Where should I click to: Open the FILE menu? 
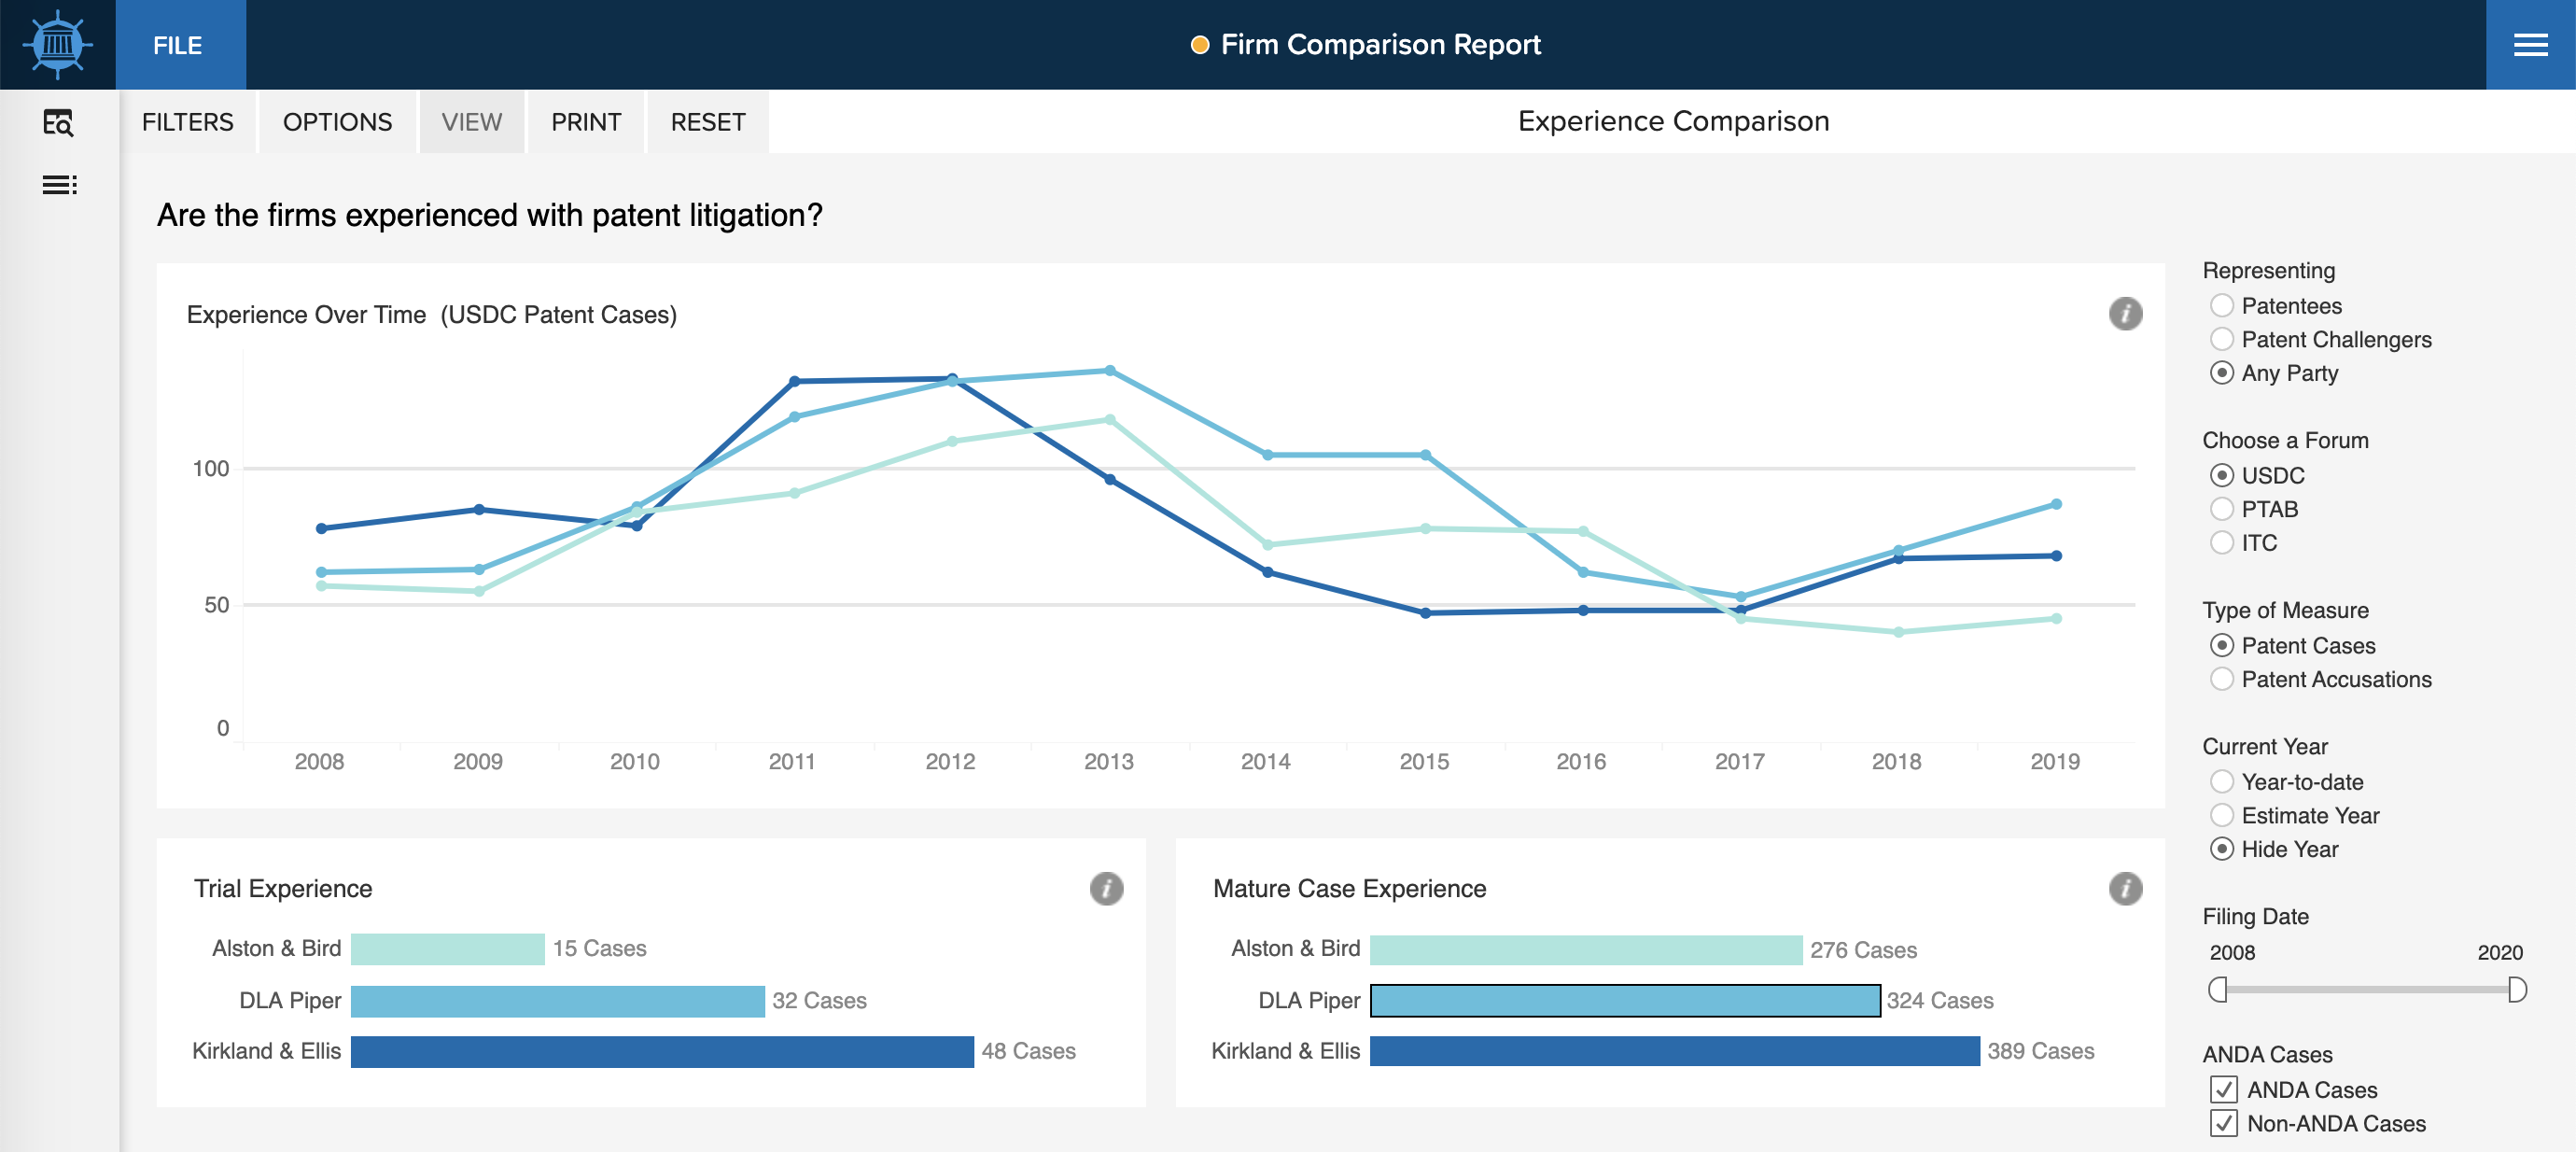(x=180, y=45)
